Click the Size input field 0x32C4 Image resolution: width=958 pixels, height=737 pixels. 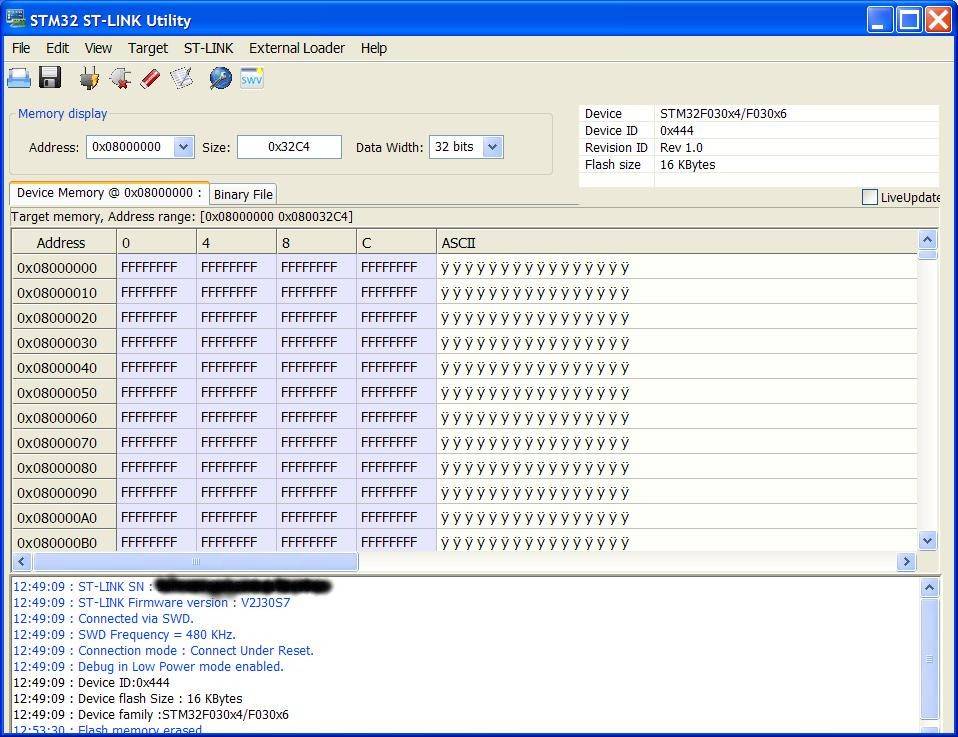coord(289,147)
